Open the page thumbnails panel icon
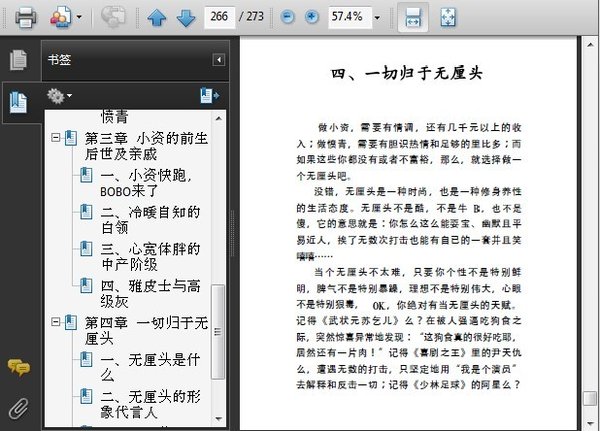 coord(18,60)
